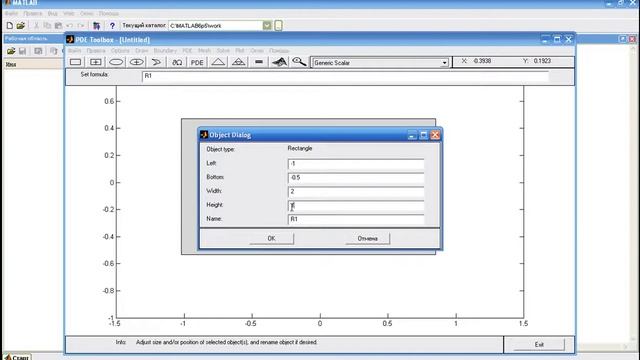The image size is (640, 360).
Task: Click Старт button on taskbar
Action: (17, 357)
